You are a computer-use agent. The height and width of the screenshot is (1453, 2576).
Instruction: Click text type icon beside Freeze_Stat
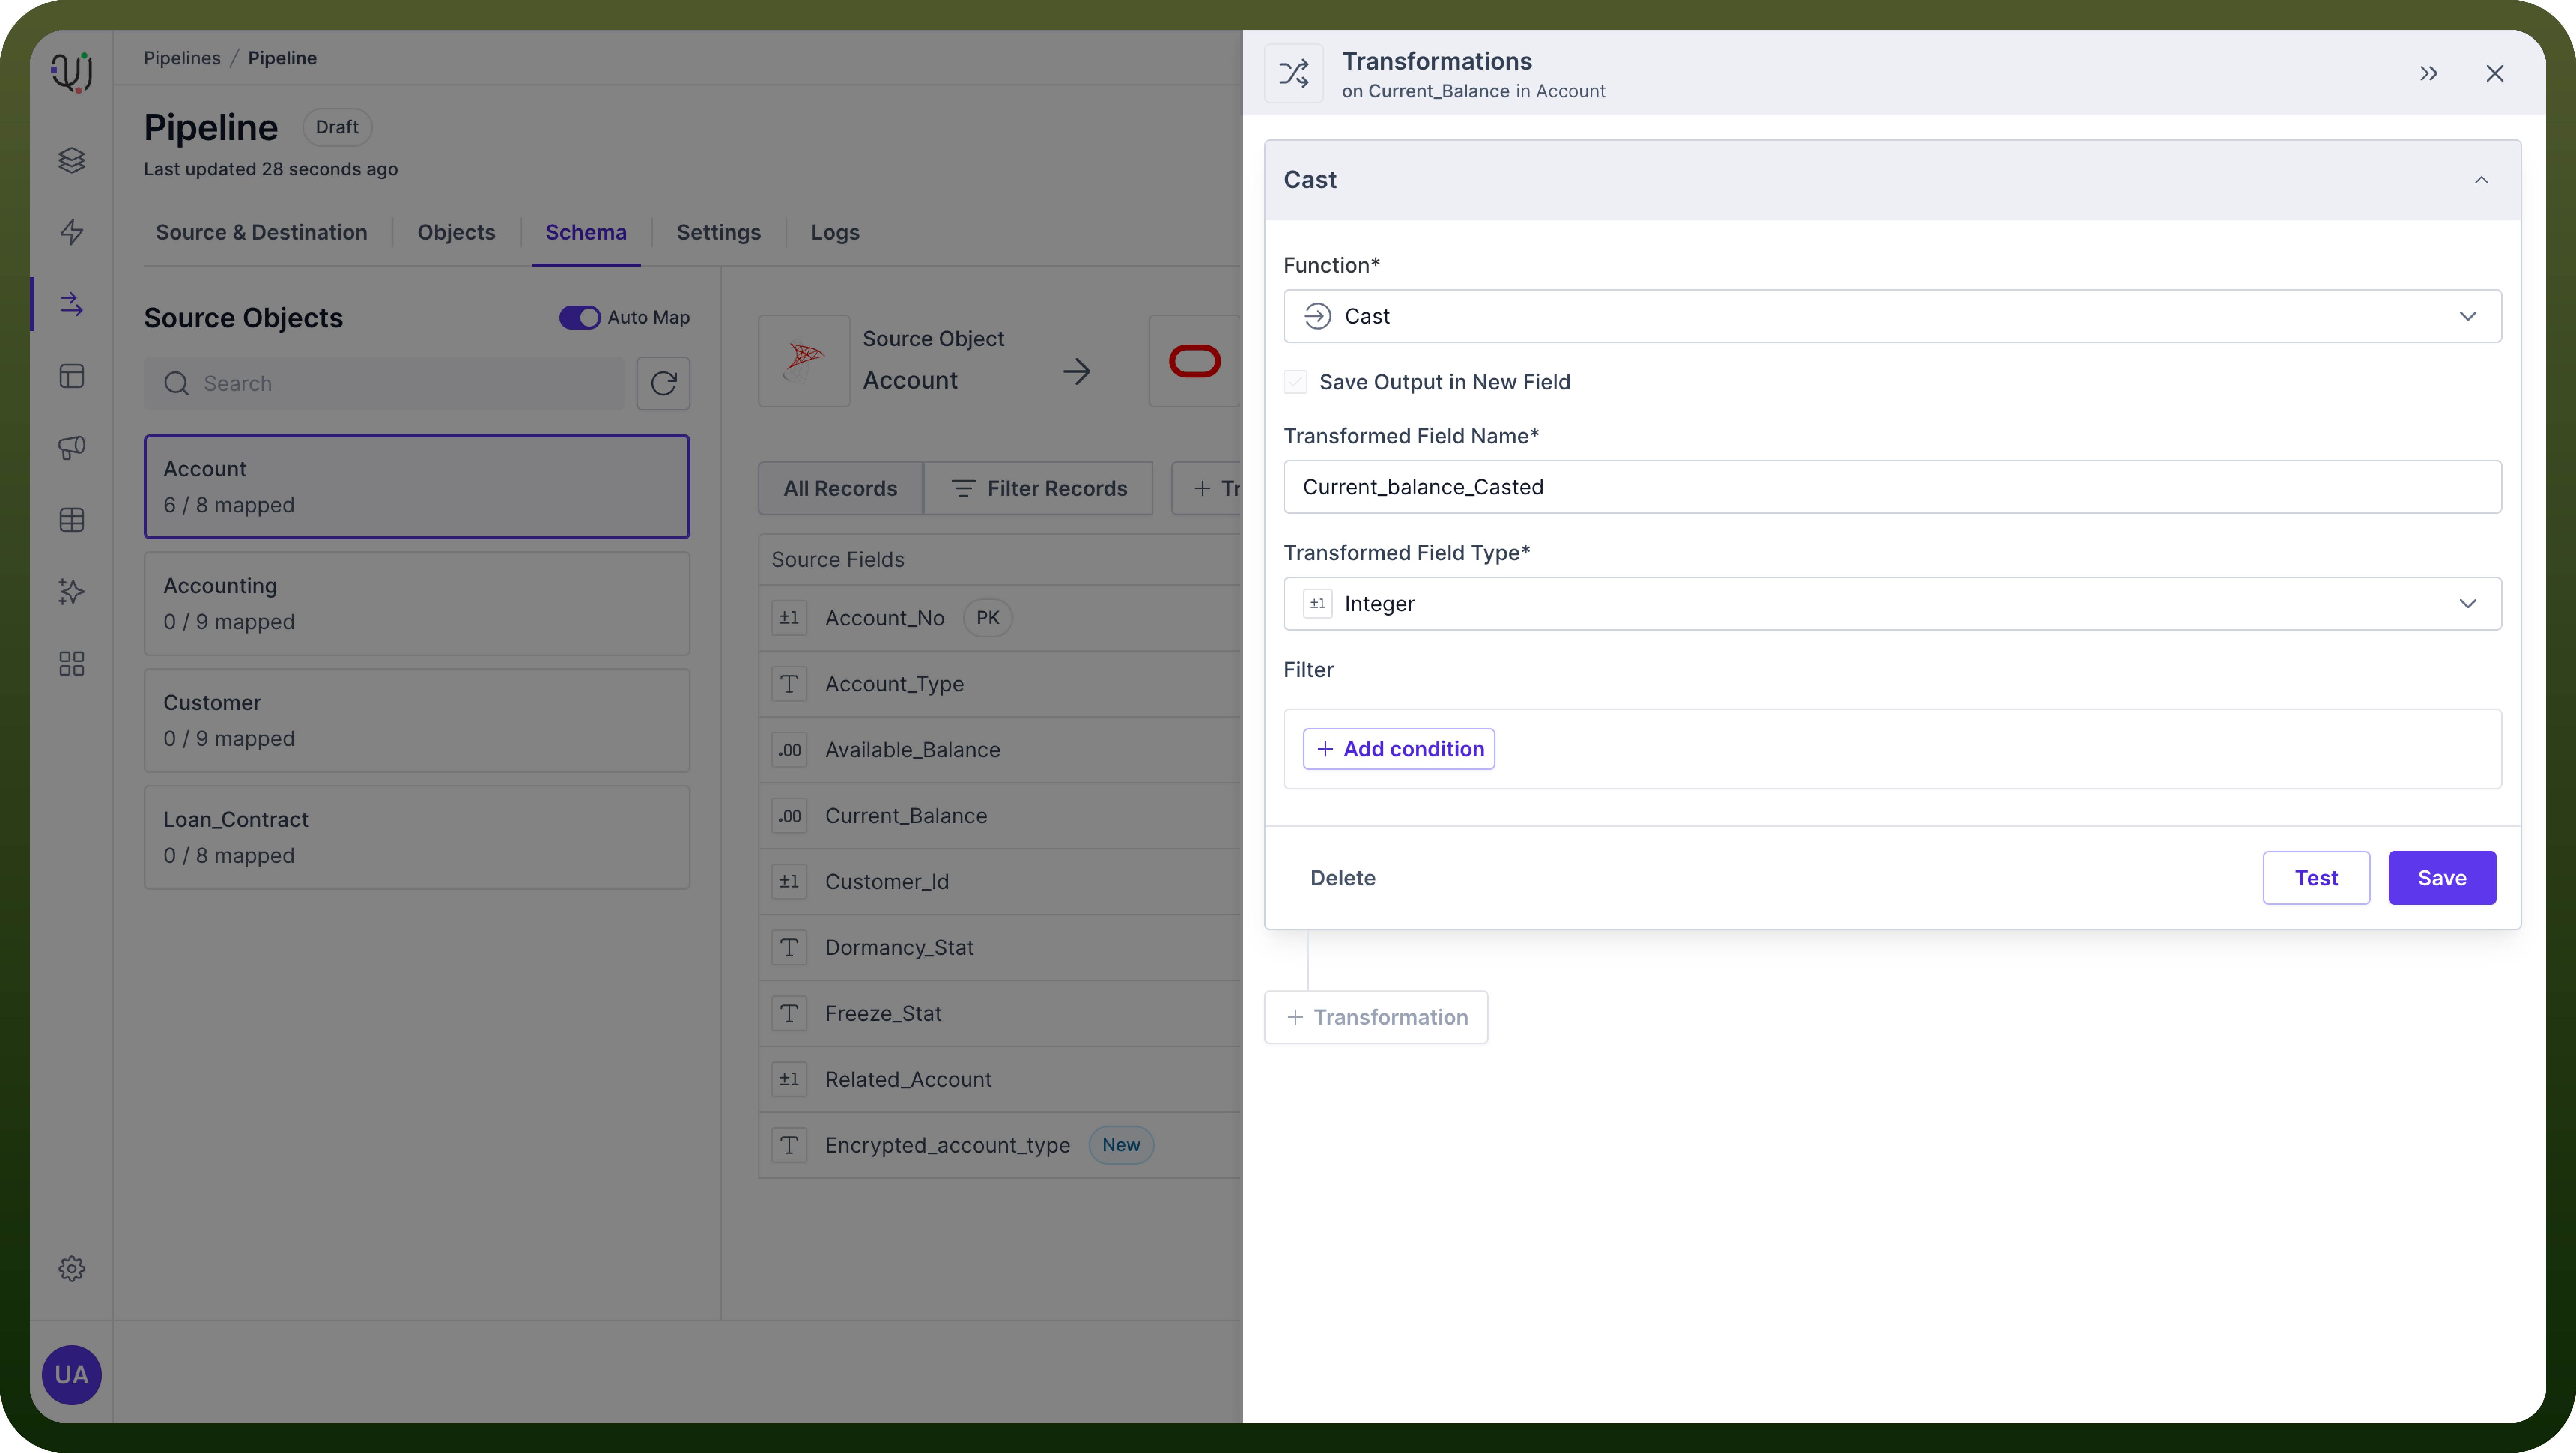789,1014
